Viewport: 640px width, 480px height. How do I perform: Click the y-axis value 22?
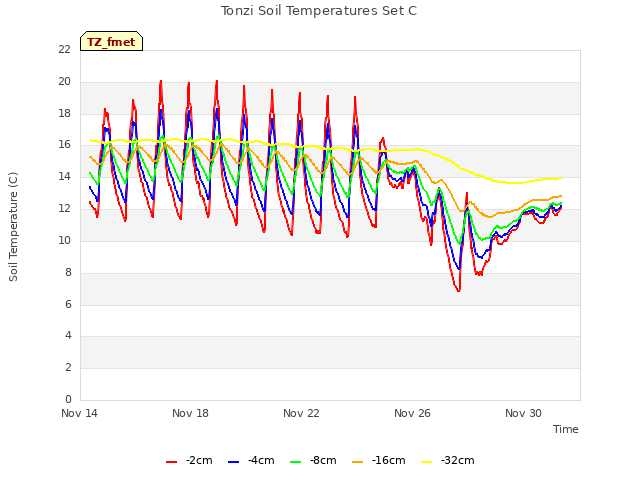click(64, 49)
